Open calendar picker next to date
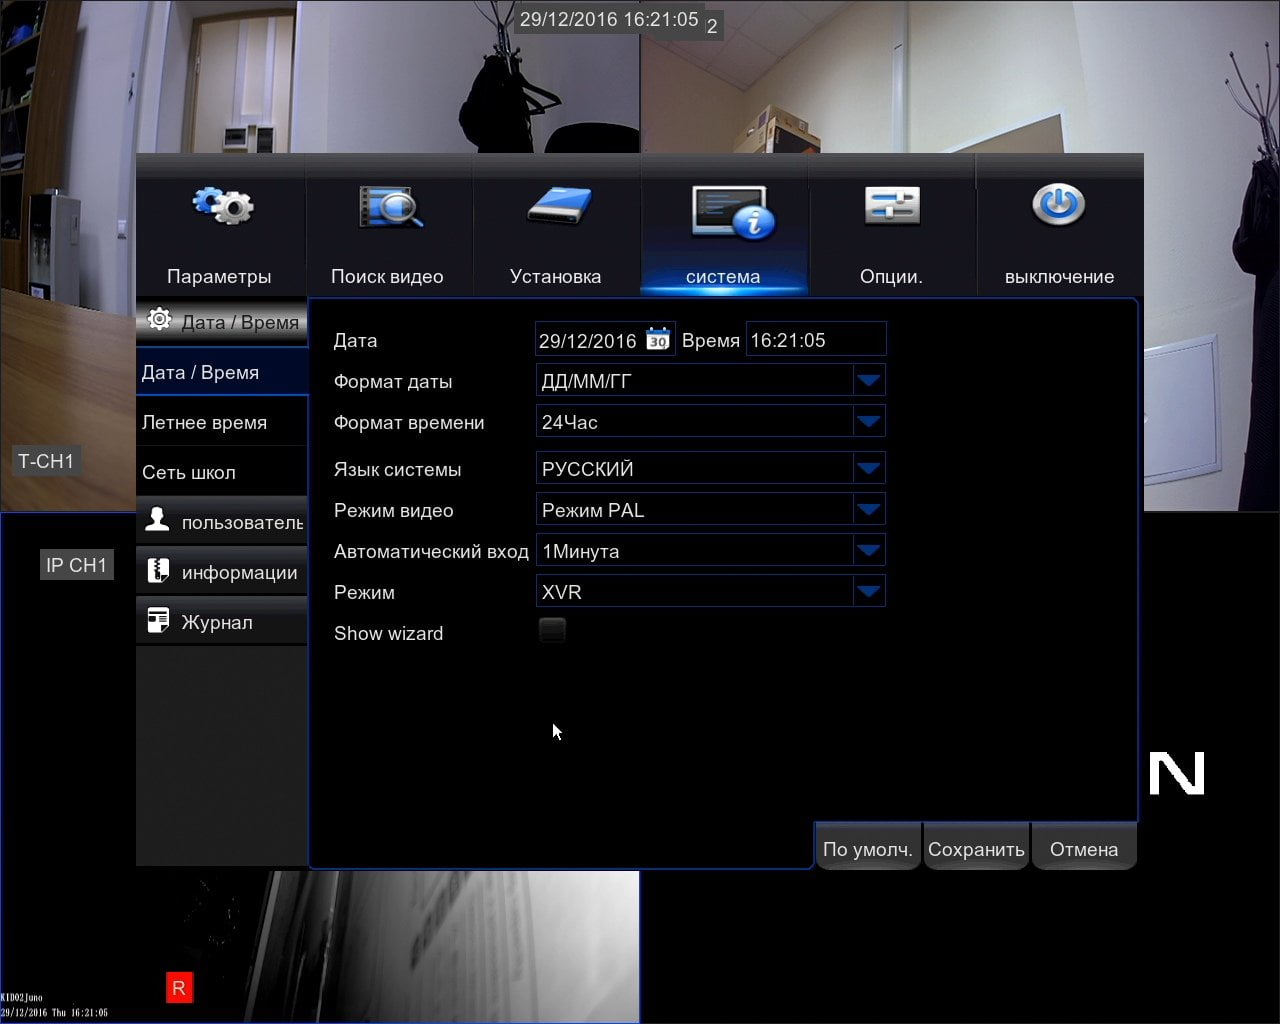1280x1024 pixels. click(x=658, y=339)
